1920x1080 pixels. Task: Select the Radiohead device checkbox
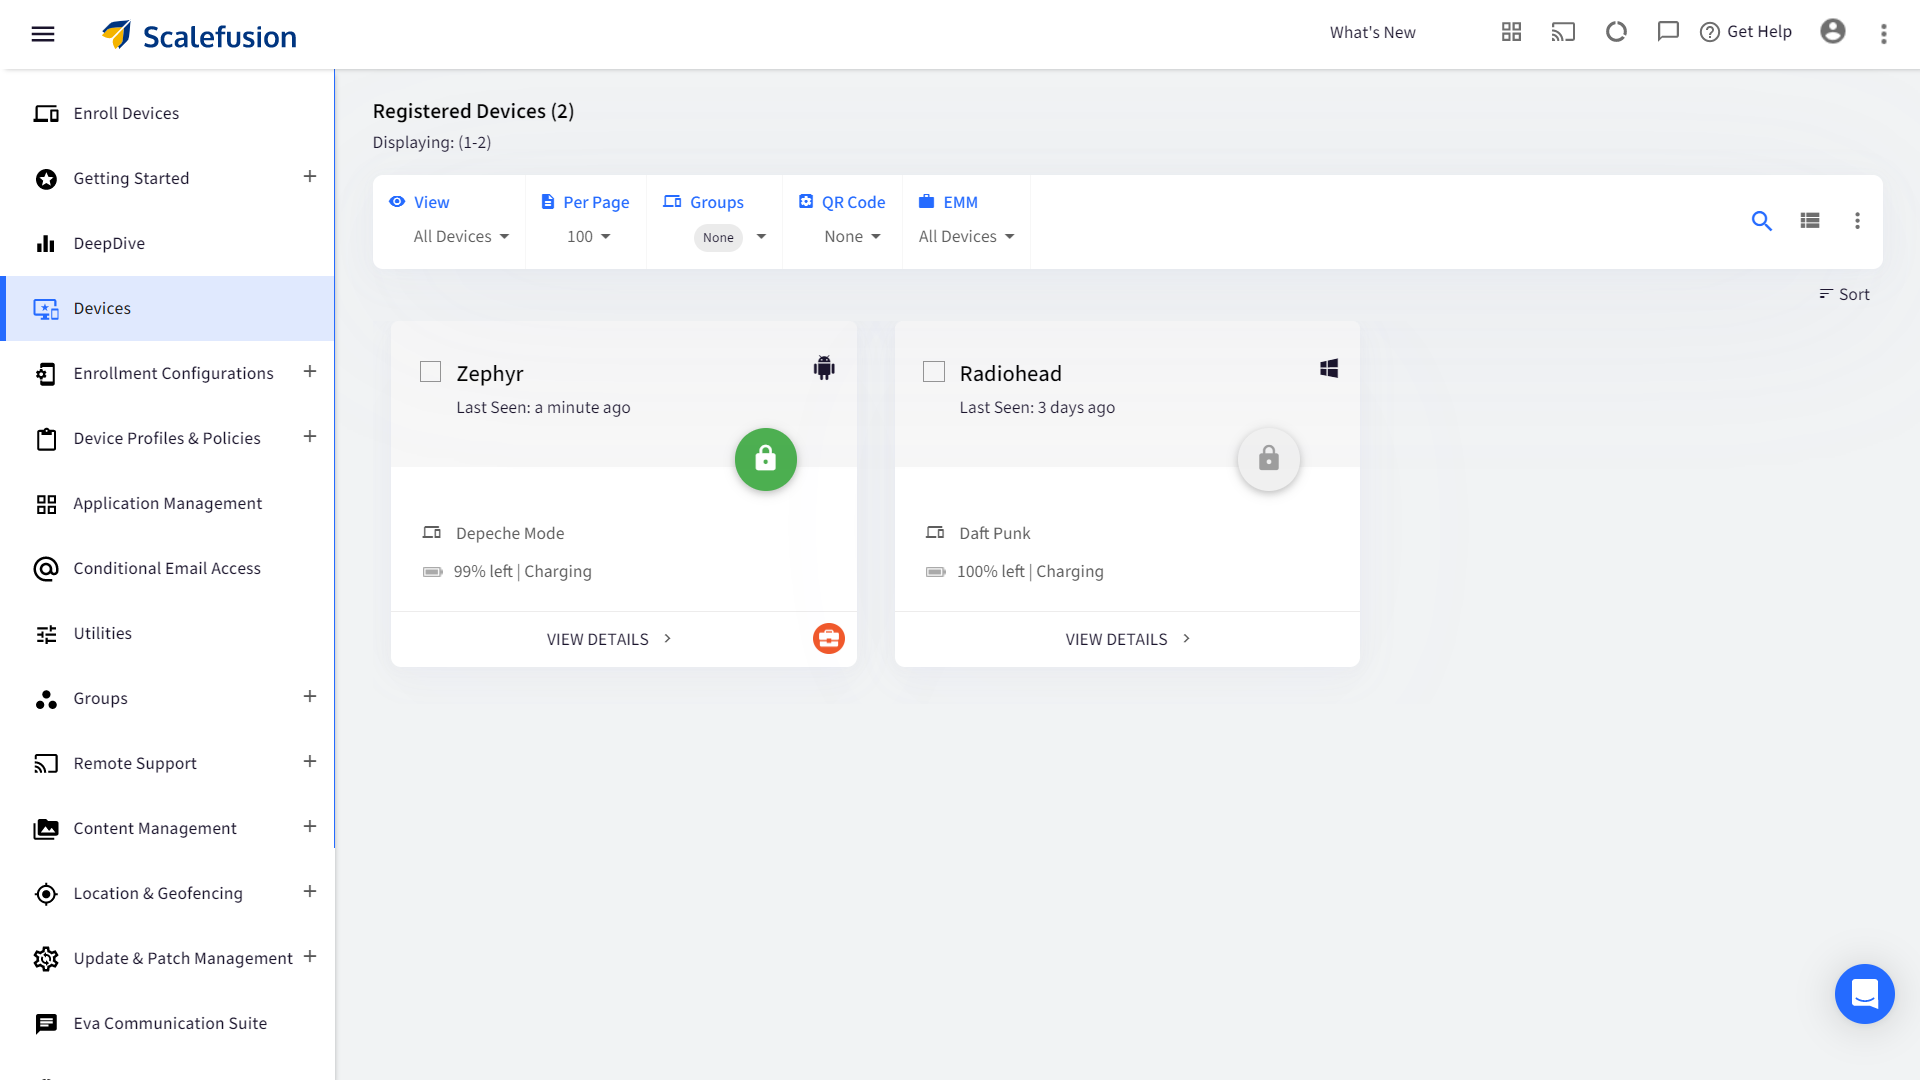pyautogui.click(x=934, y=371)
